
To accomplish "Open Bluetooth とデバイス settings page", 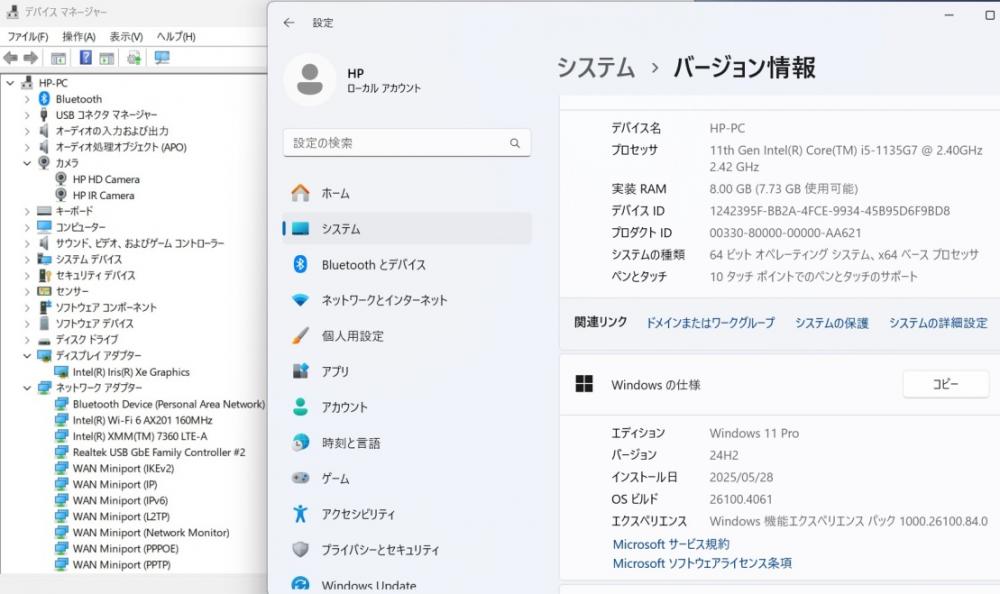I will pyautogui.click(x=372, y=265).
